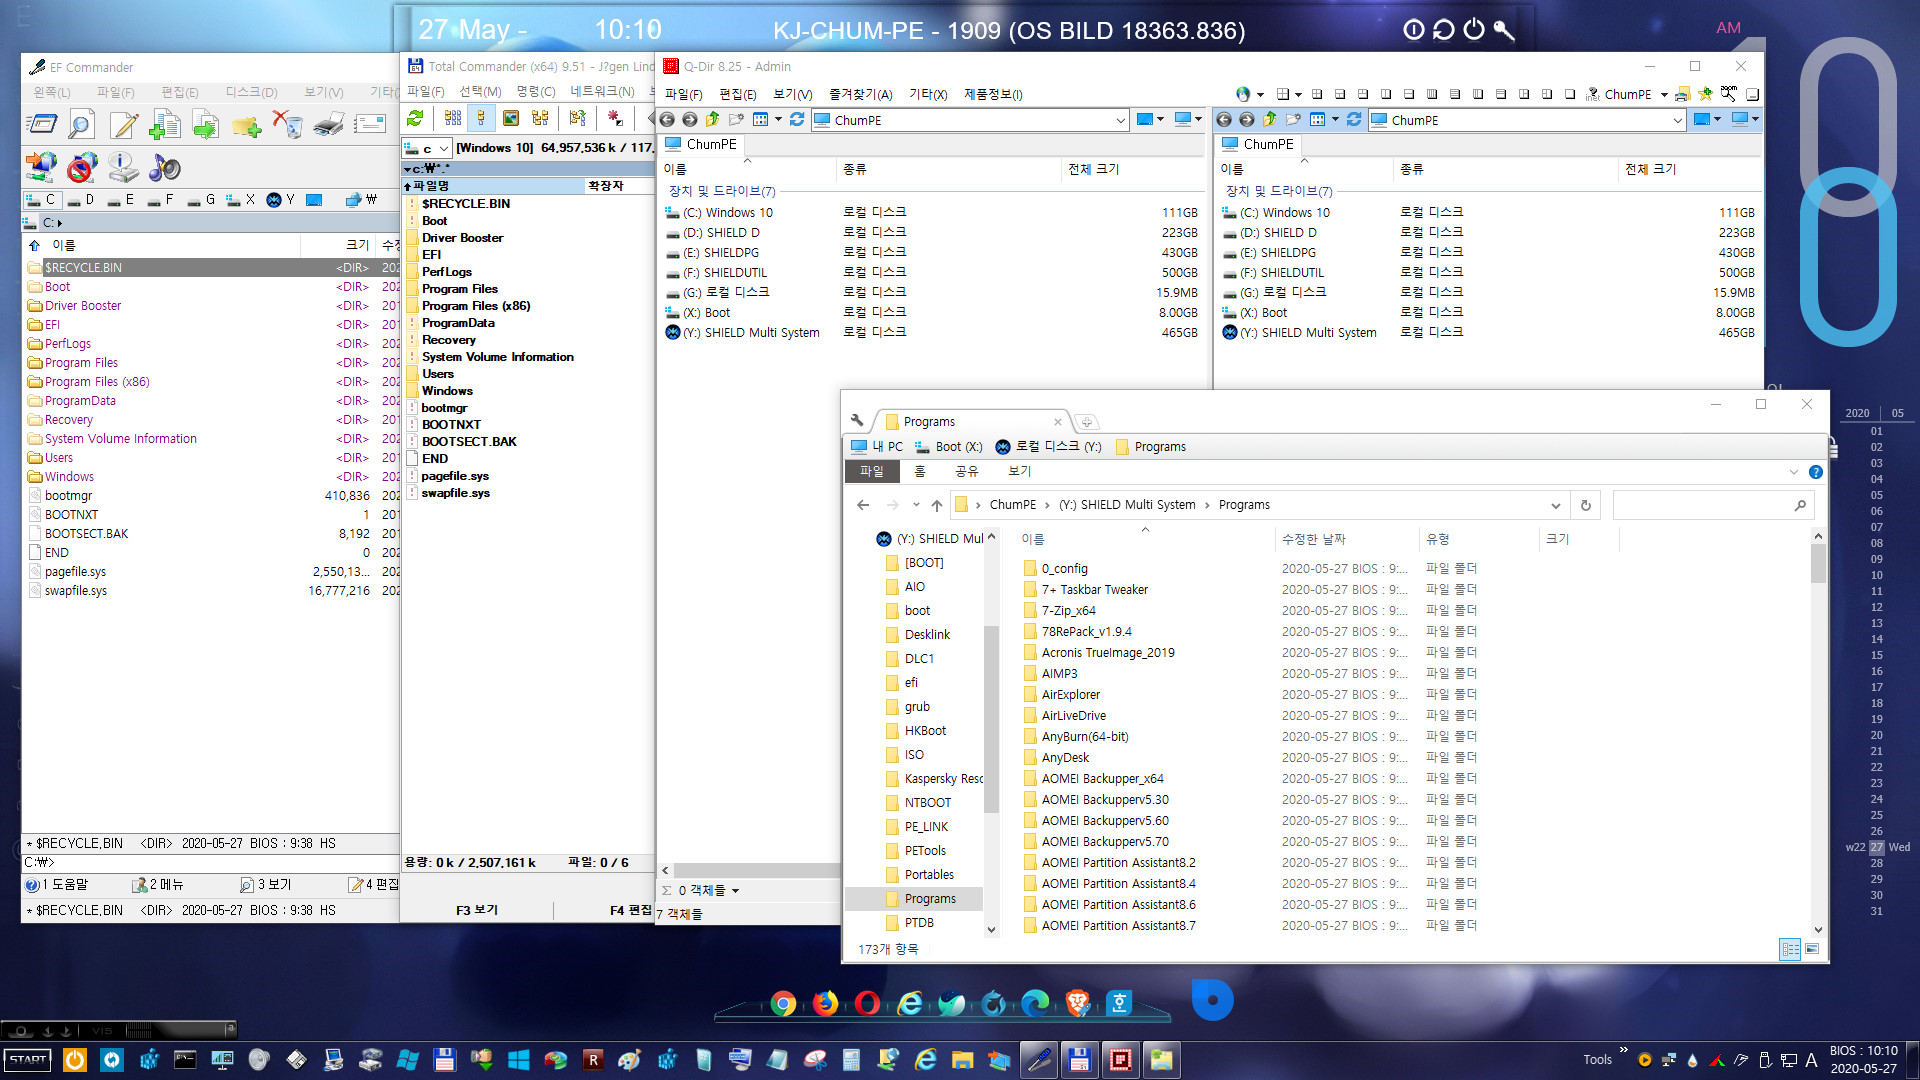
Task: Click the up folder icon in Q-Dir right pane
Action: click(x=1269, y=120)
